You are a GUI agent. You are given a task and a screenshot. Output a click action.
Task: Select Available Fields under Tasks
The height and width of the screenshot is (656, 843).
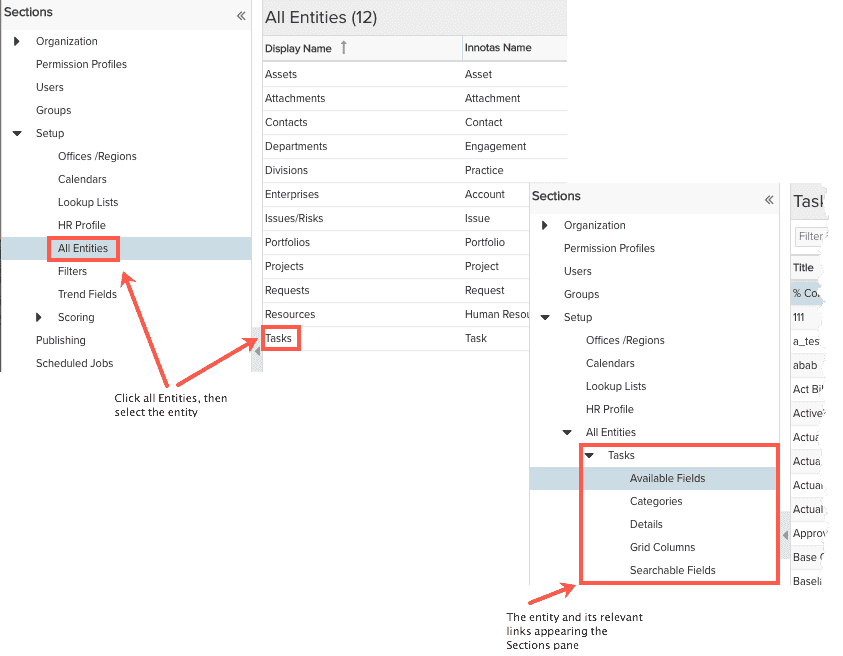pos(667,478)
